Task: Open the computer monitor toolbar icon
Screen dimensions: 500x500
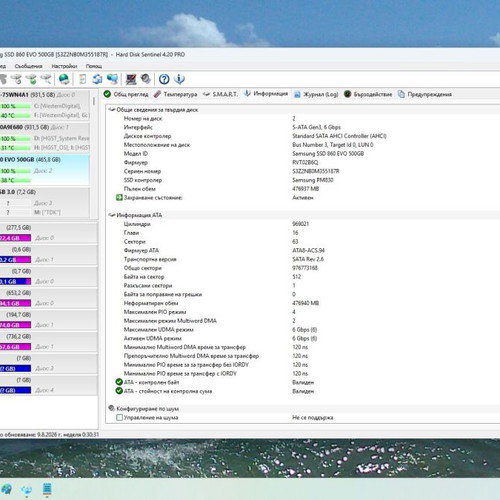Action: coord(131,79)
